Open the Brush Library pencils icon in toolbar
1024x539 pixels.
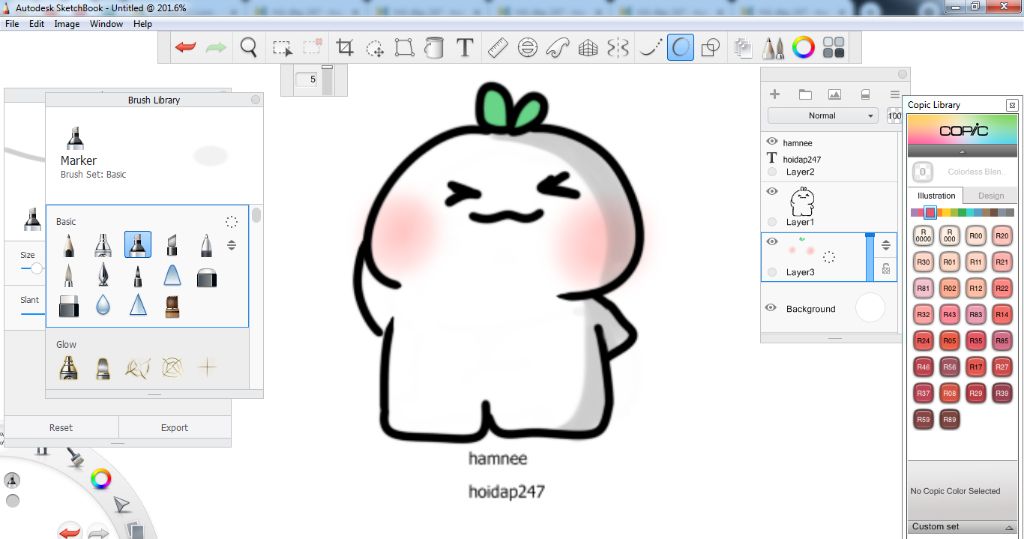(x=773, y=47)
